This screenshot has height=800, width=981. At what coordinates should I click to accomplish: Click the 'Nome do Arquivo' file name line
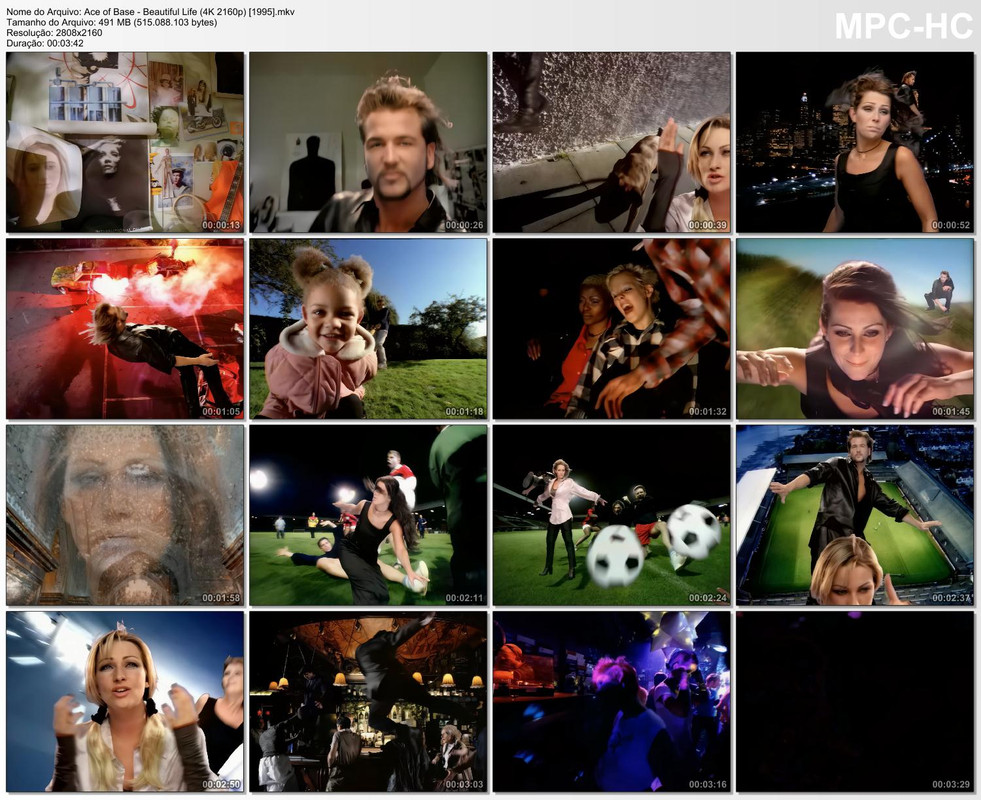pyautogui.click(x=150, y=12)
